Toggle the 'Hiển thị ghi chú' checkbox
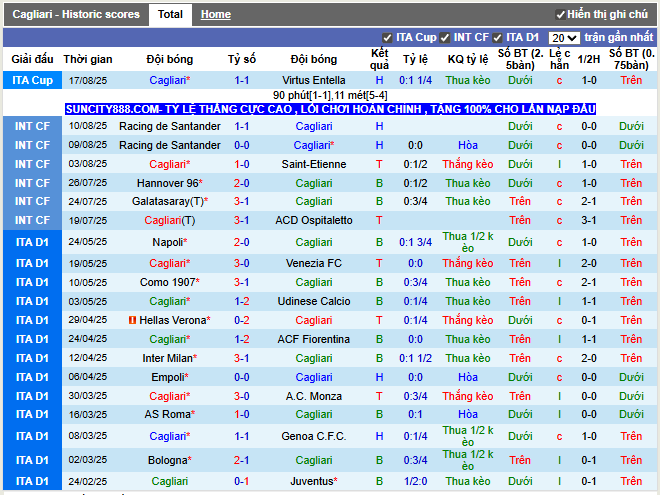Screen dimensions: 660x495 pyautogui.click(x=560, y=15)
